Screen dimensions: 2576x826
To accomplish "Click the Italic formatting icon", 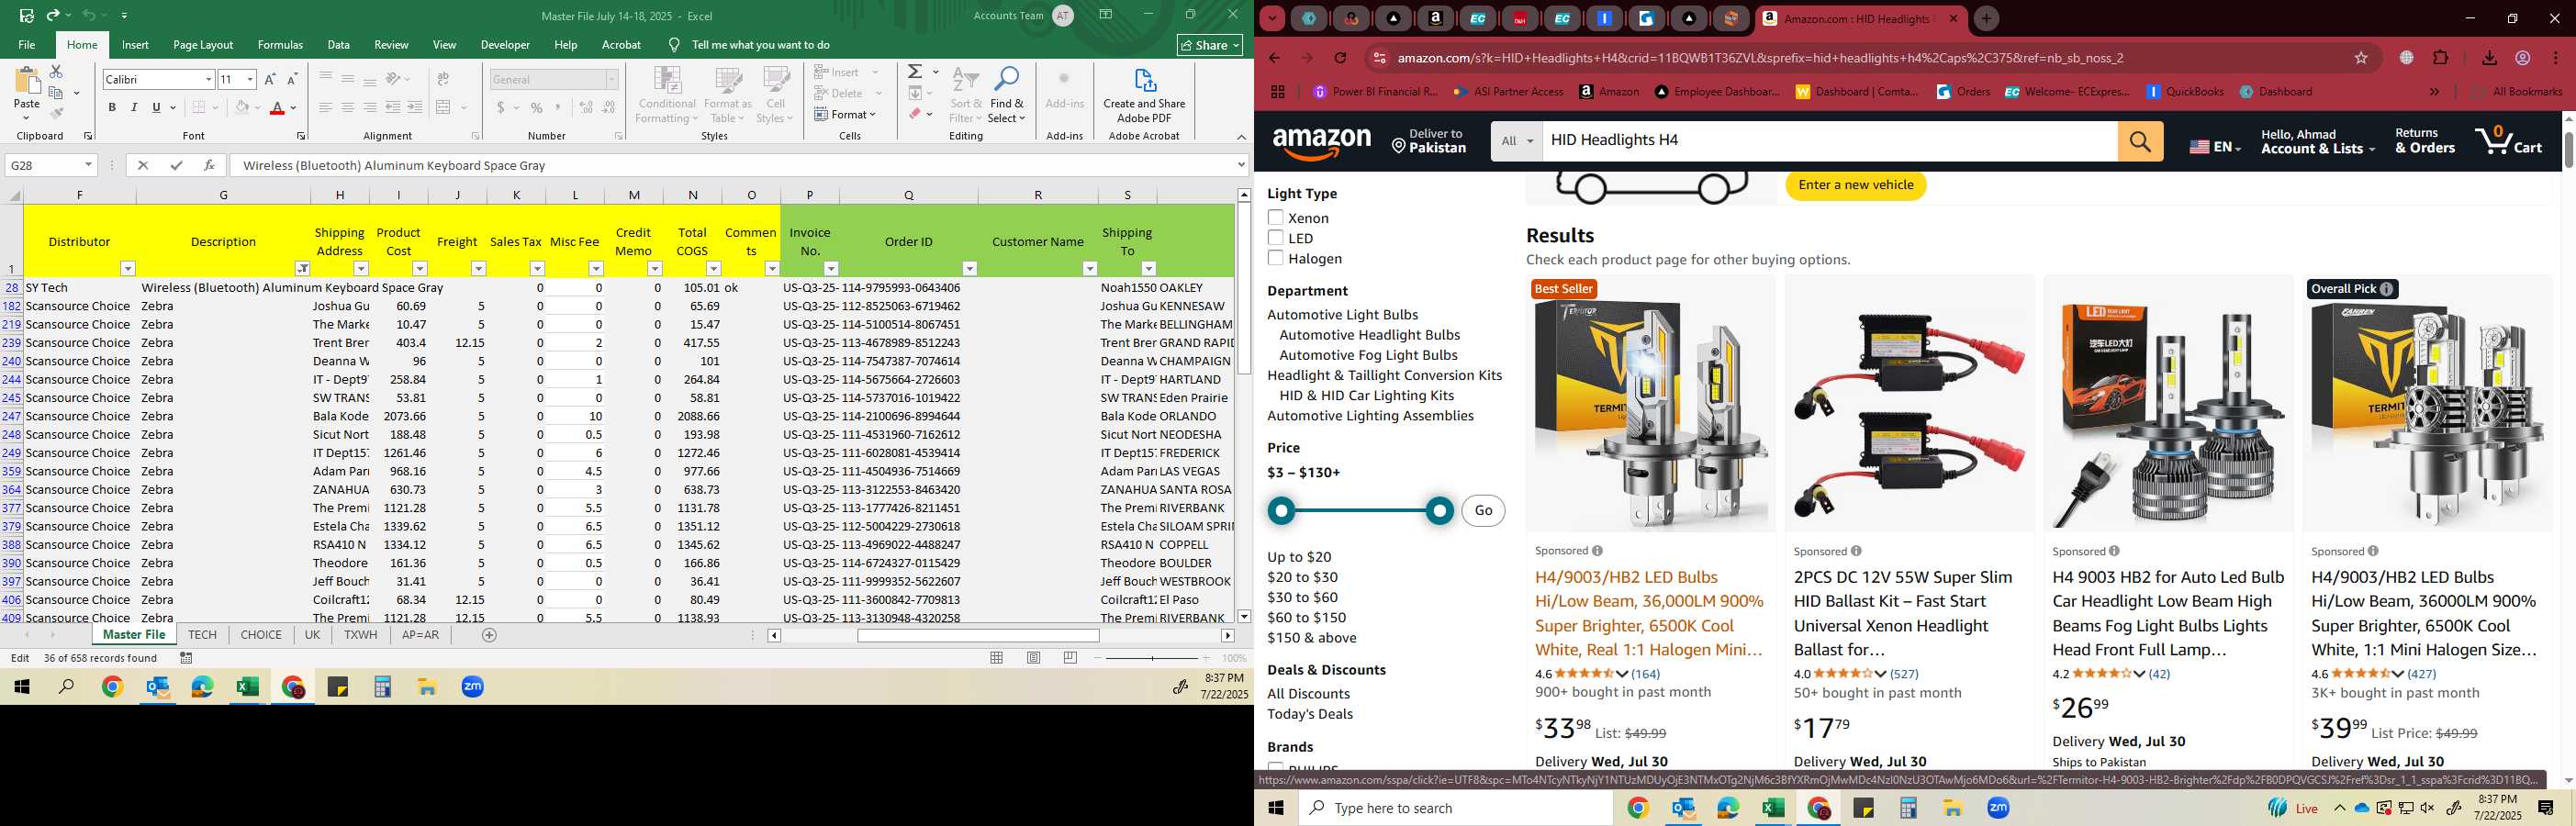I will point(134,108).
